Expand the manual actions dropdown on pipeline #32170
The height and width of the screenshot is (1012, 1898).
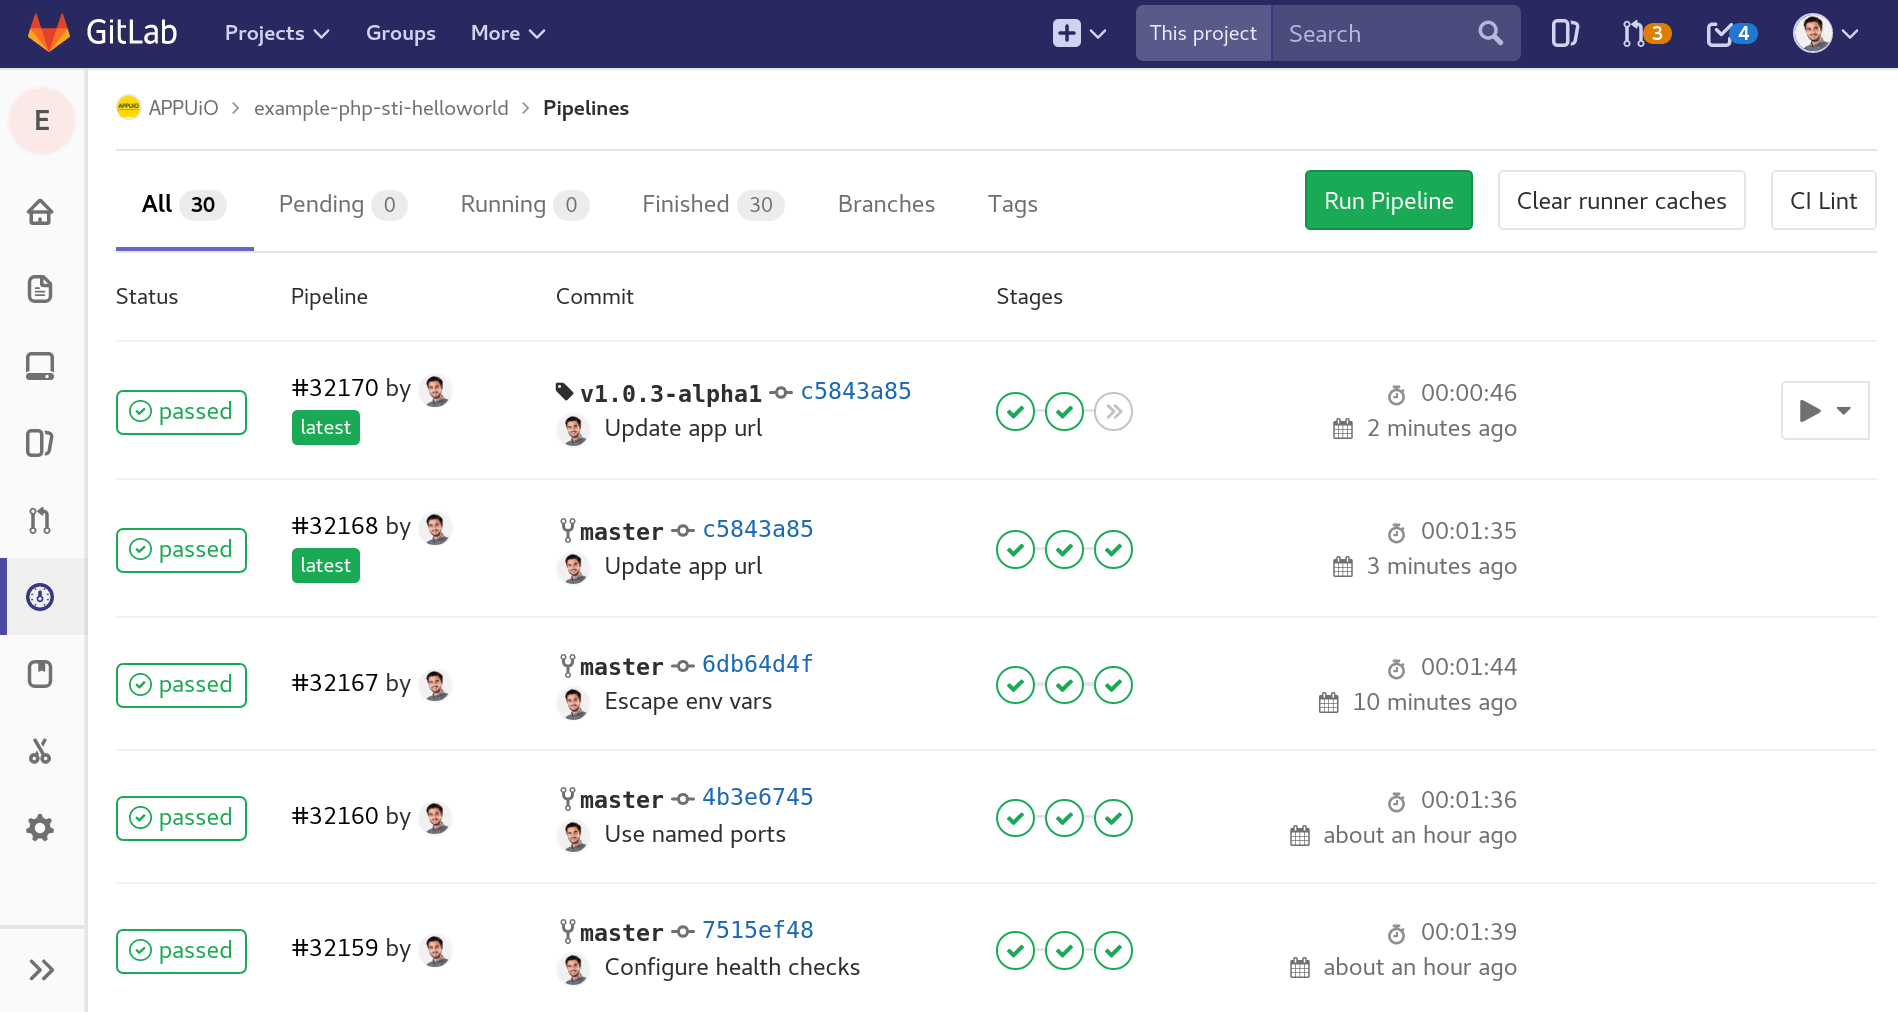(1845, 410)
